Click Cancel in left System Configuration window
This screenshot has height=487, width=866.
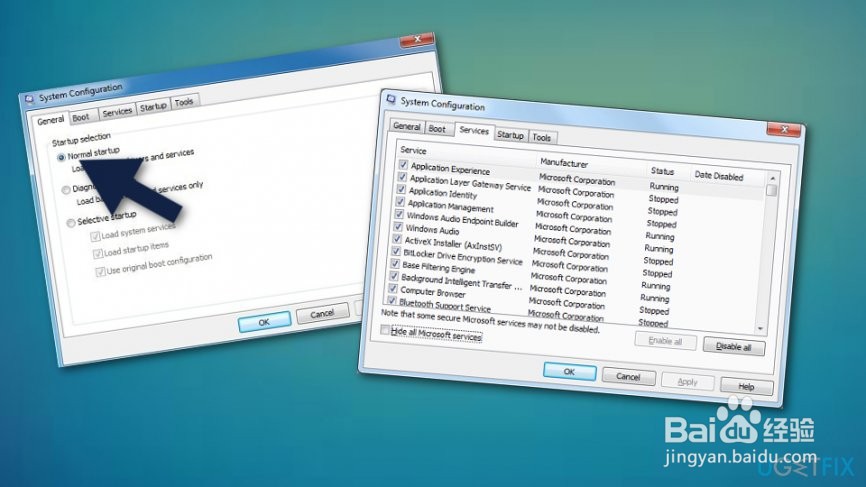pyautogui.click(x=322, y=314)
